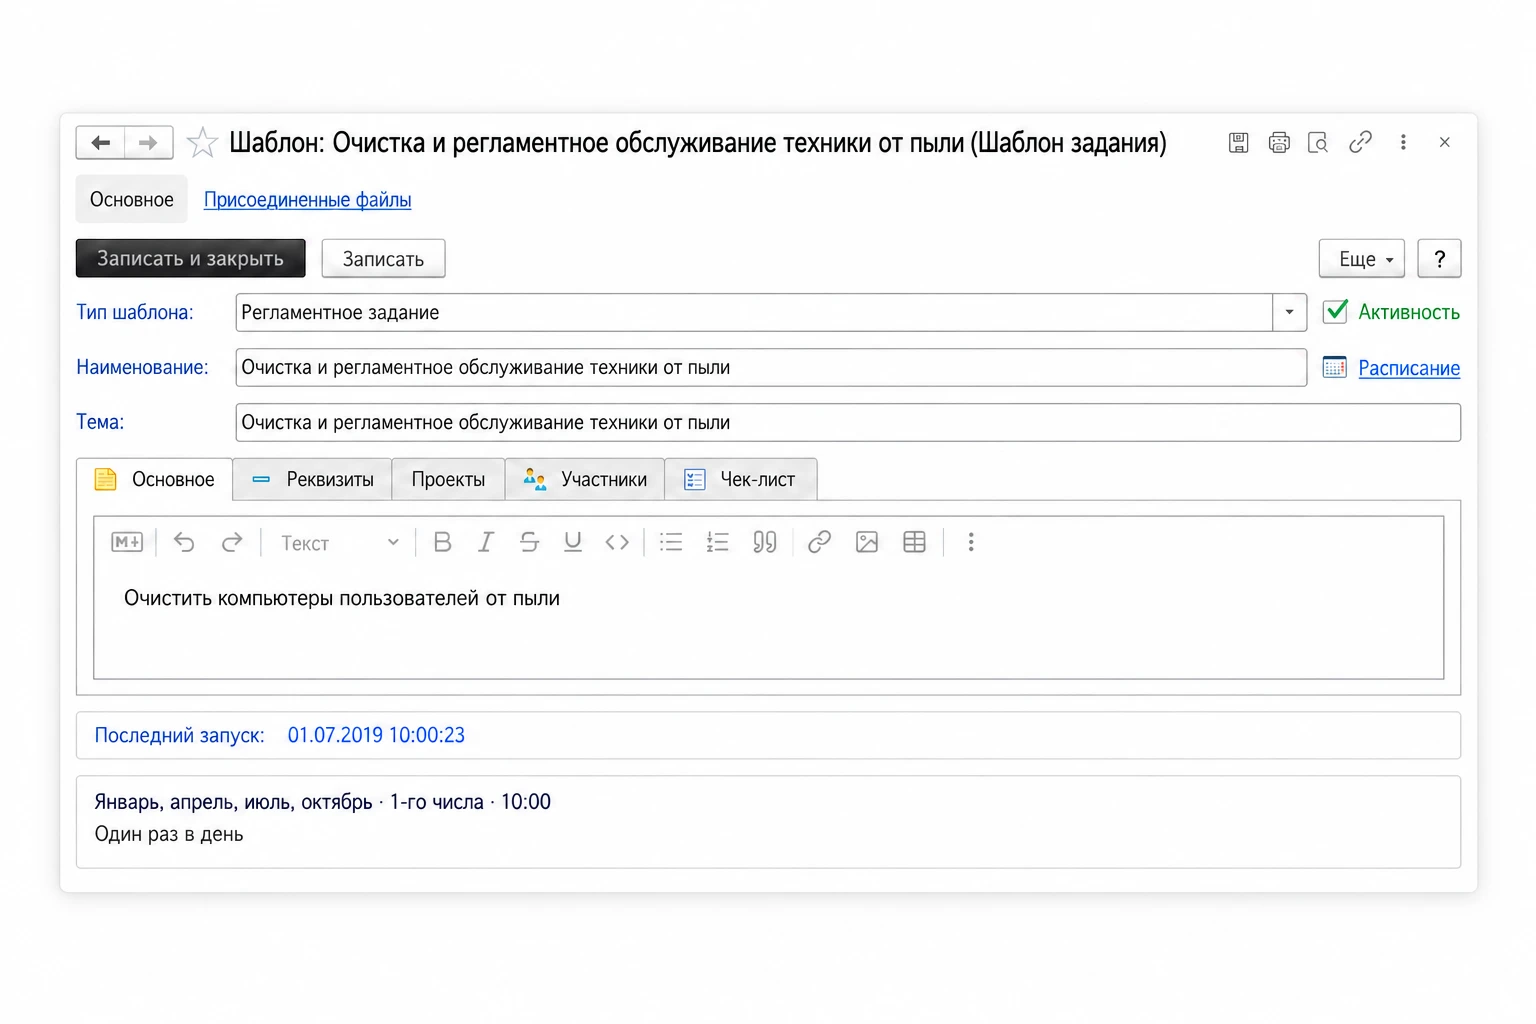1536x1024 pixels.
Task: Click the Записать button
Action: coord(383,259)
